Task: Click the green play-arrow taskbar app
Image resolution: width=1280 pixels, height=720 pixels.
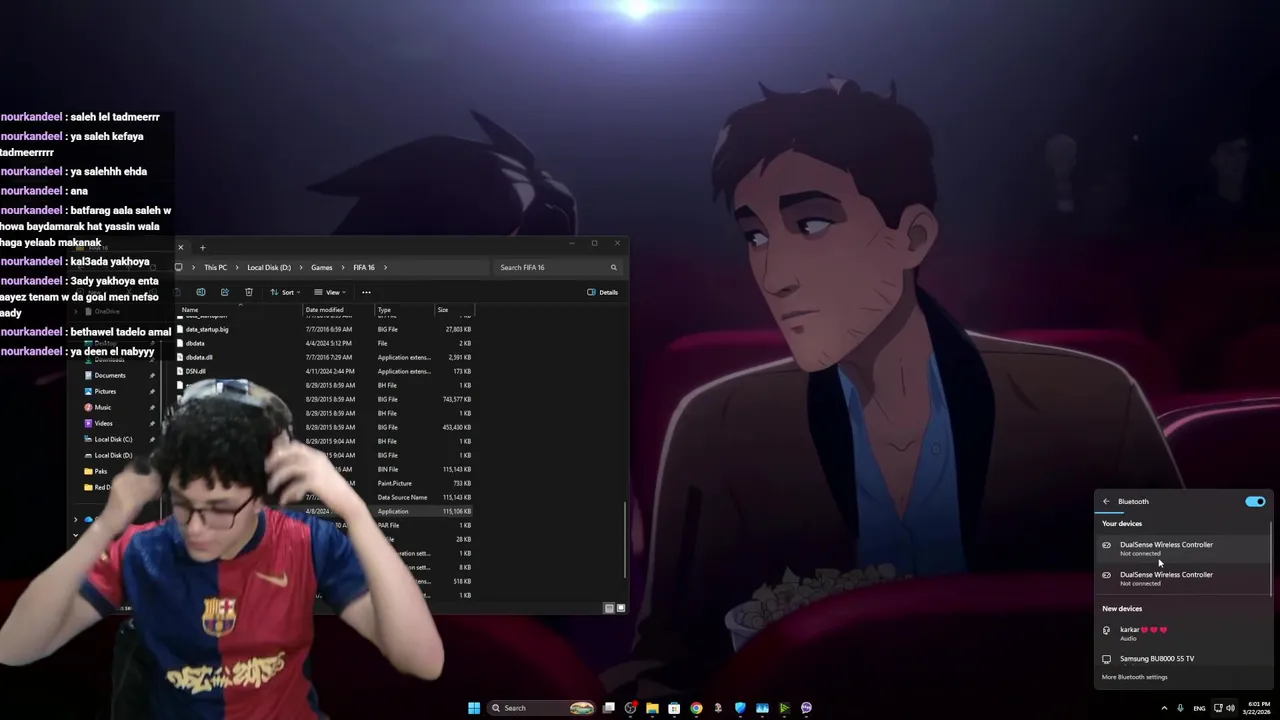Action: [x=784, y=708]
